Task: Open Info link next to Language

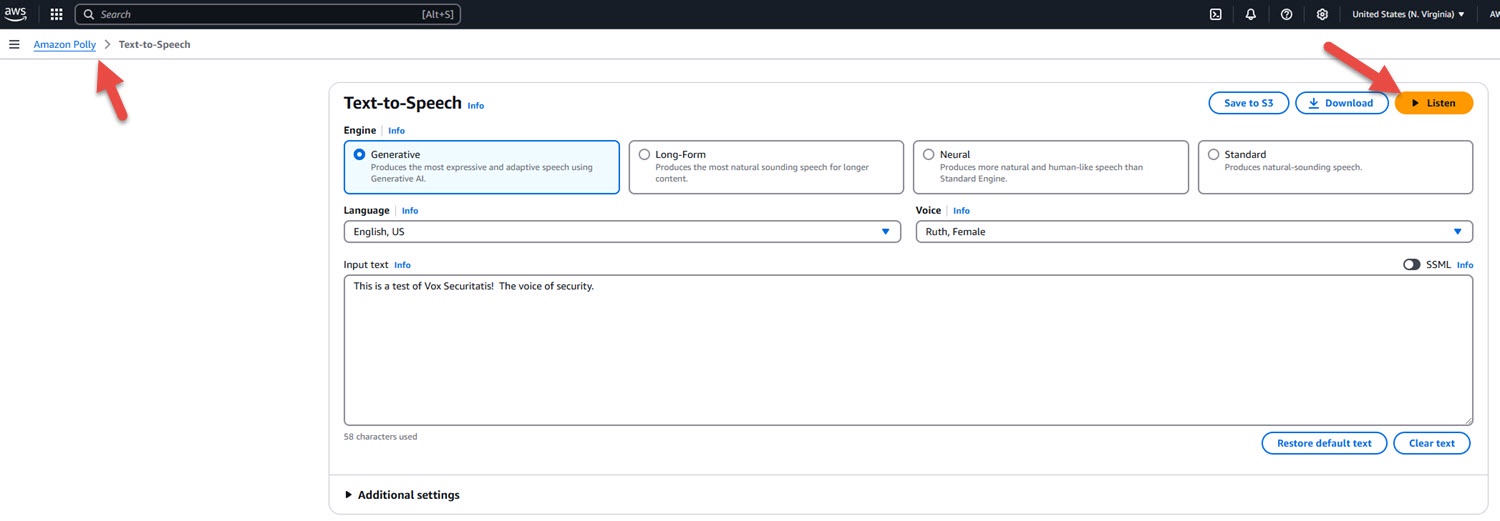Action: pyautogui.click(x=410, y=211)
